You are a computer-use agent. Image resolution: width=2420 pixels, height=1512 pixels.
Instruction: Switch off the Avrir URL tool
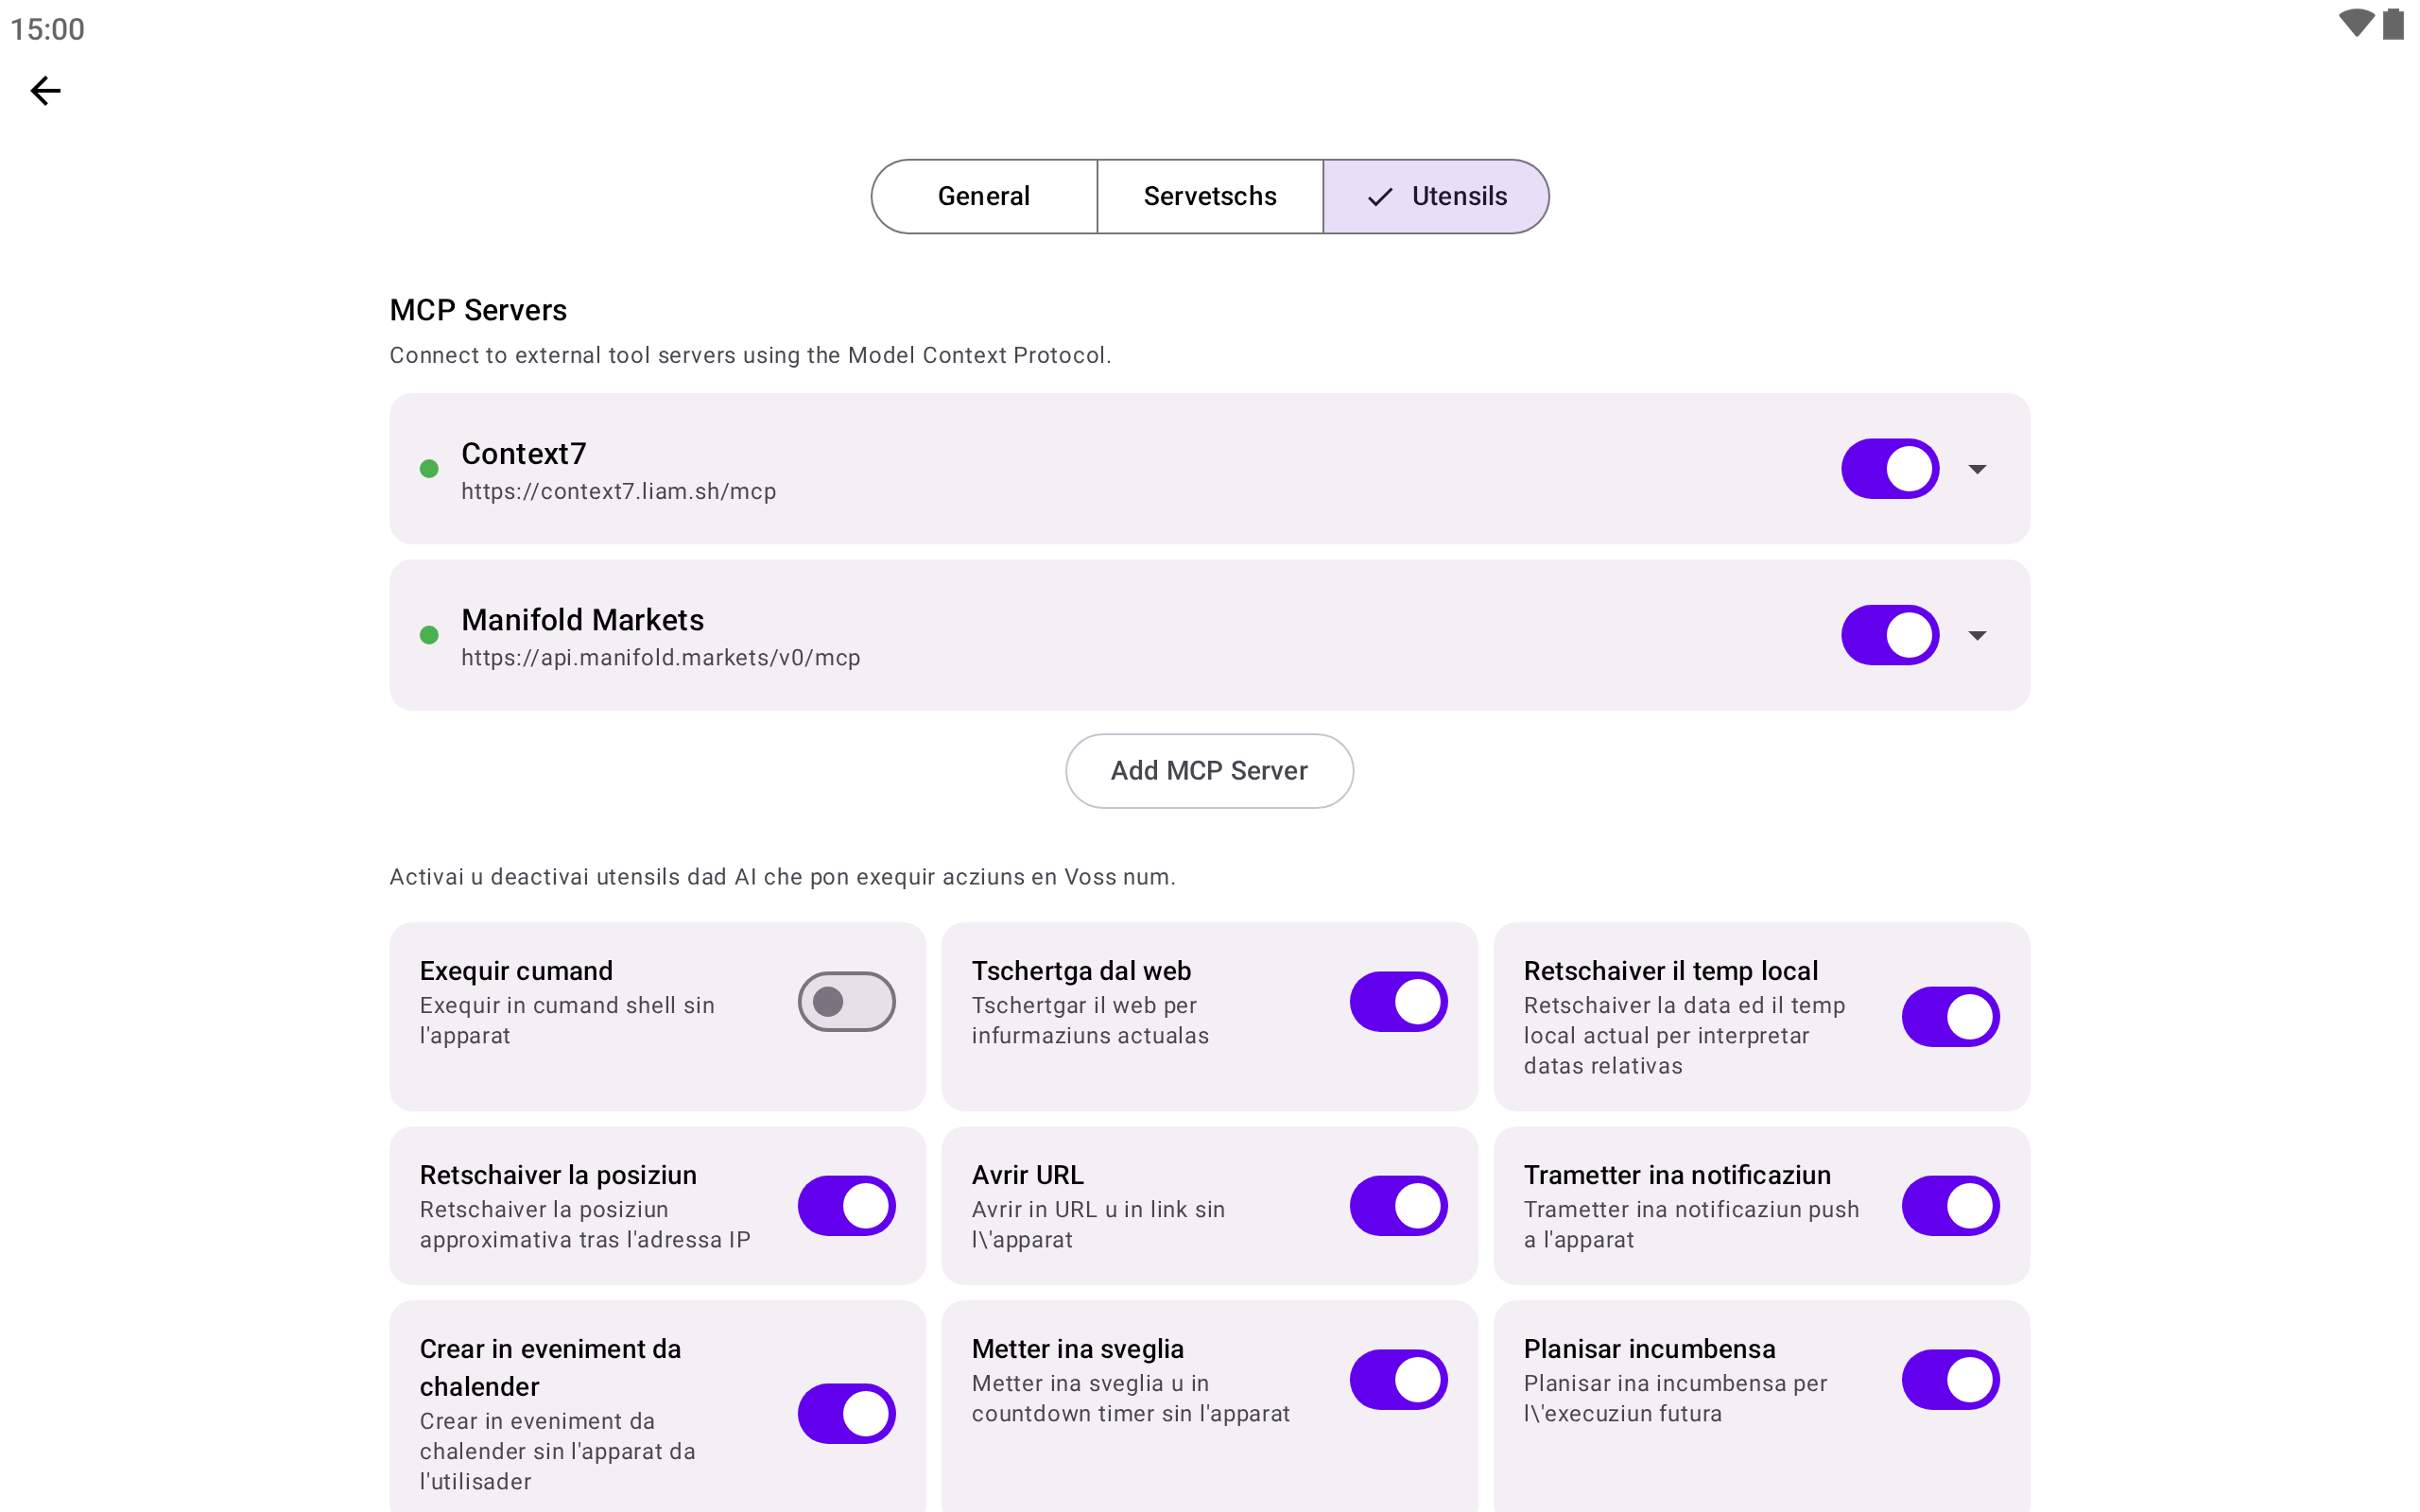(1398, 1206)
